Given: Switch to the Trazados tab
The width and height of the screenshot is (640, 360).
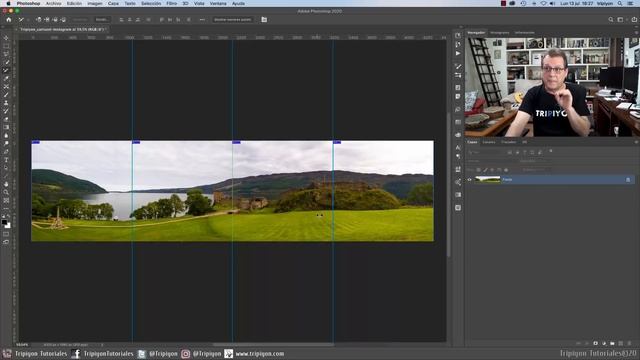Looking at the screenshot, I should click(x=509, y=142).
